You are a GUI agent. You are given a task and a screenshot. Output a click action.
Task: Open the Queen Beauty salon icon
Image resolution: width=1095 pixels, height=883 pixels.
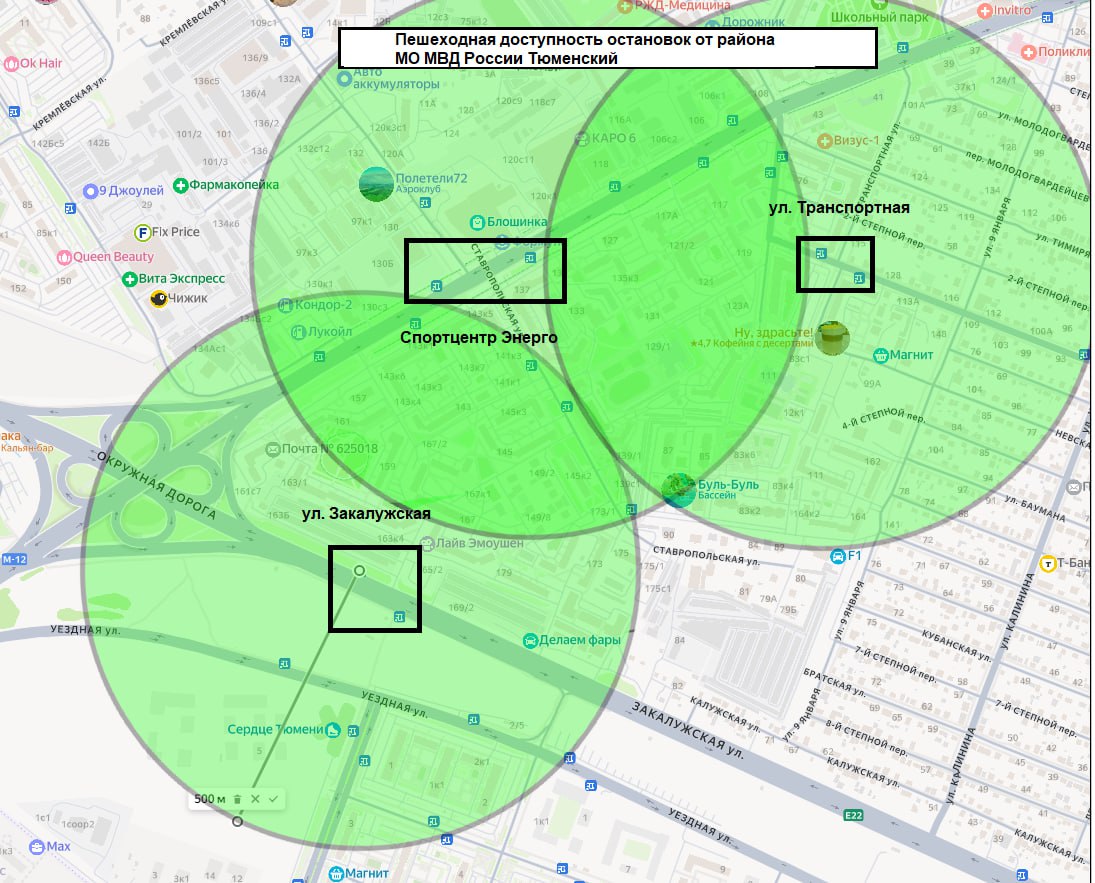pyautogui.click(x=64, y=257)
